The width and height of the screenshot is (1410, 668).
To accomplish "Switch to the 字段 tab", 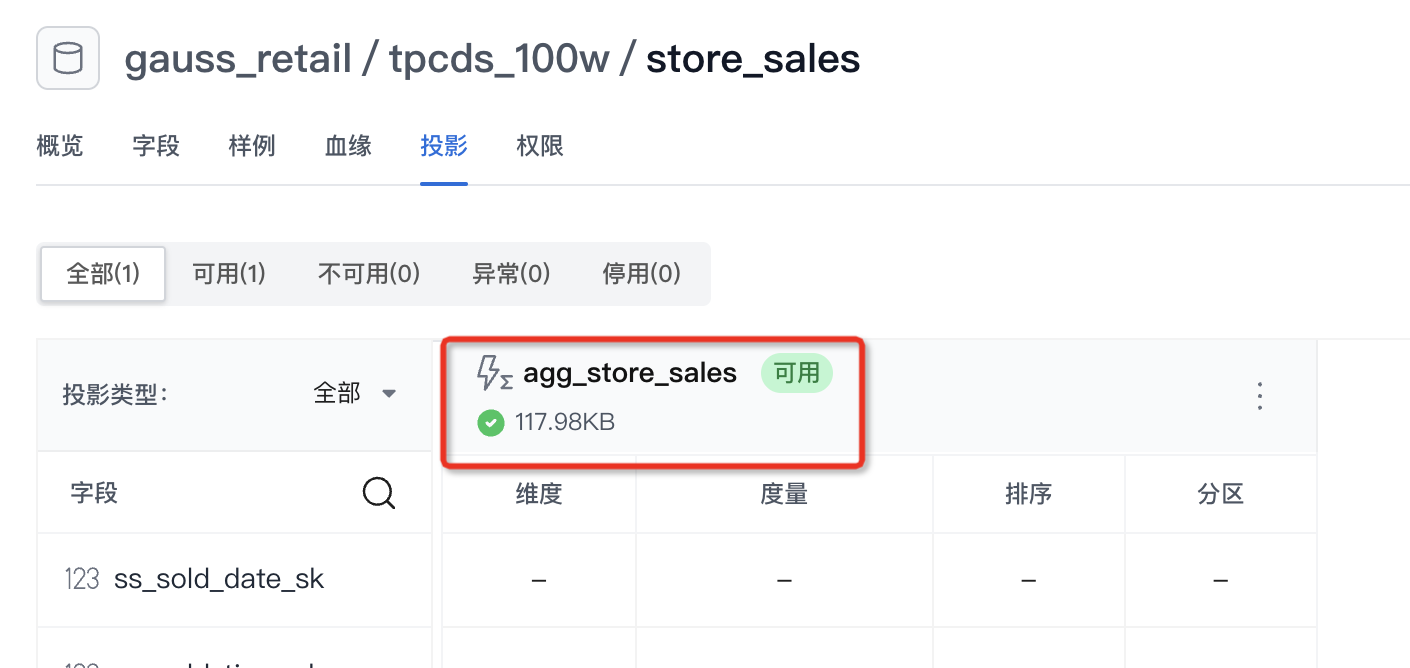I will coord(156,146).
